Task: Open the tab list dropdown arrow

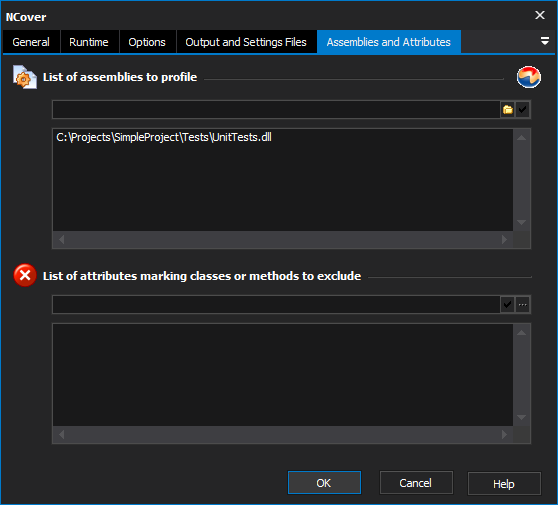Action: click(x=545, y=41)
